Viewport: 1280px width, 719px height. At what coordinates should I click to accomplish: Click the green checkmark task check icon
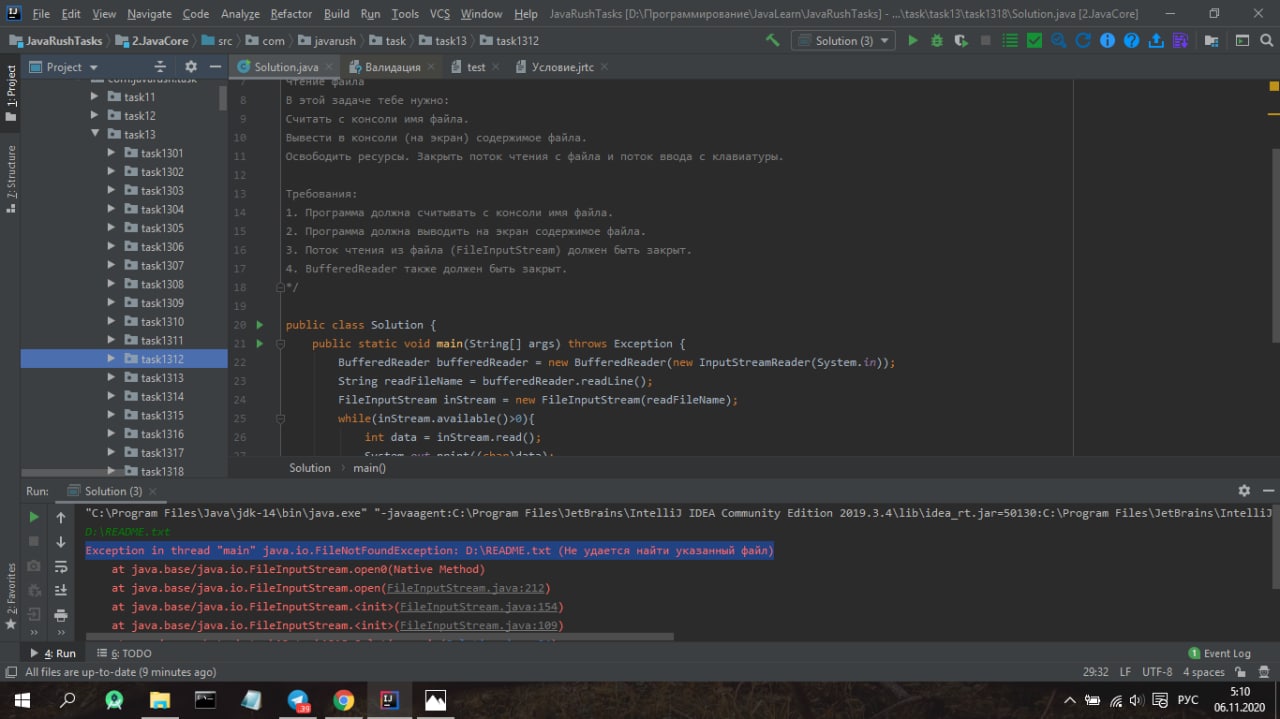[x=1034, y=41]
